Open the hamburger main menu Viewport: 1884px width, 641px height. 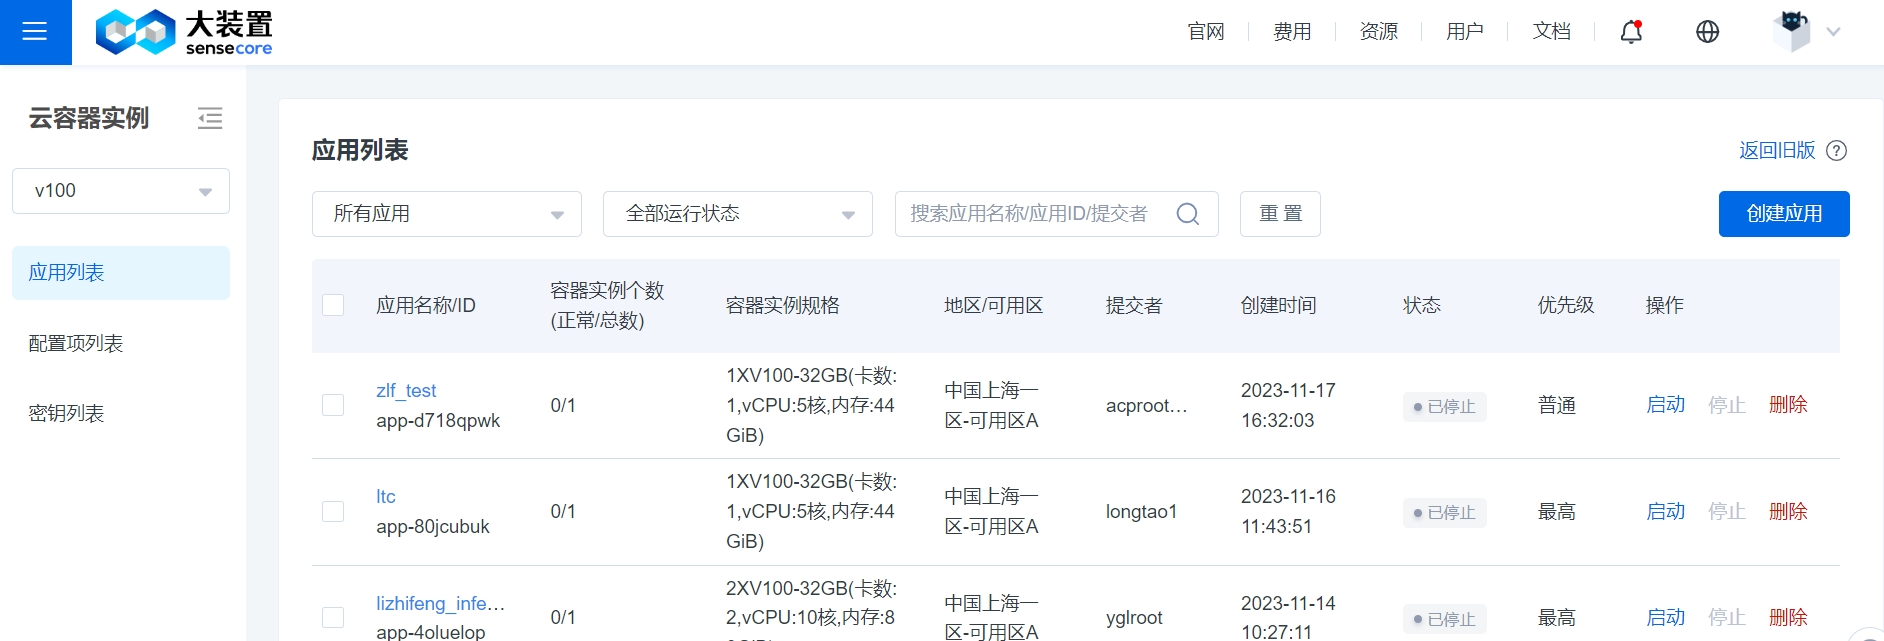coord(35,32)
